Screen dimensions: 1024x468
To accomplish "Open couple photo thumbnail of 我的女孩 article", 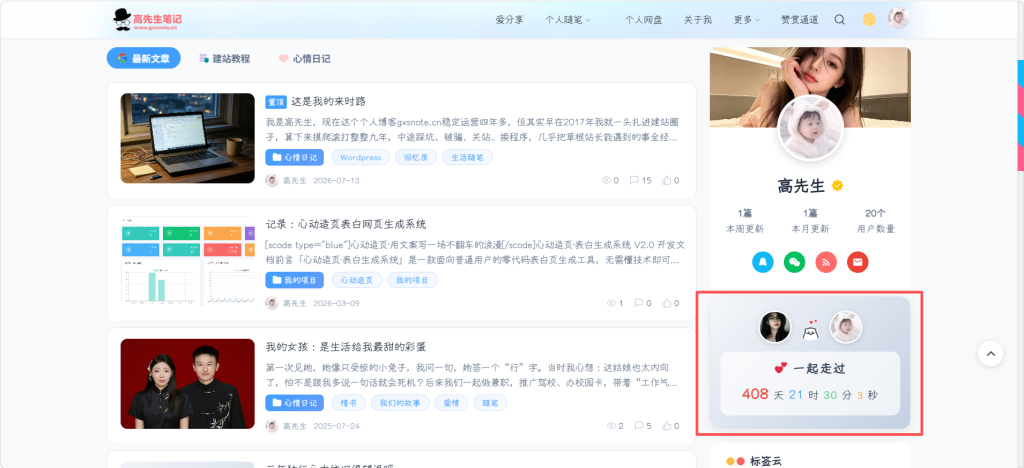I will coord(187,384).
